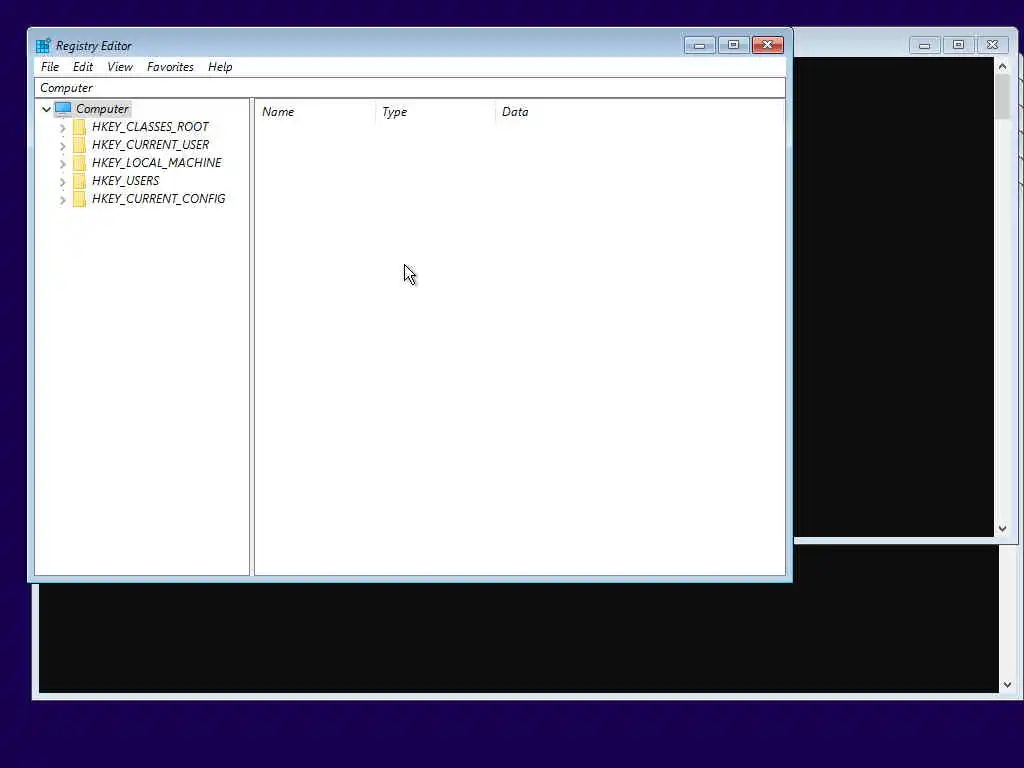
Task: Expand the HKEY_USERS key
Action: pos(63,182)
